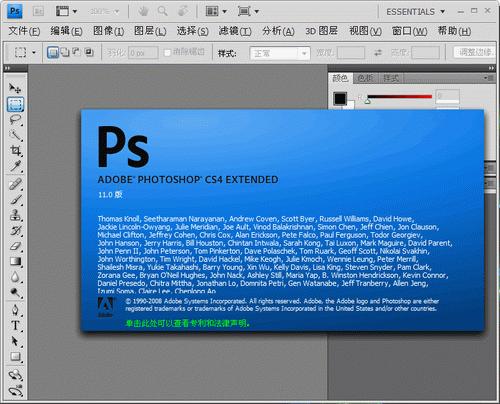This screenshot has width=500, height=404.
Task: Open the tool preset picker arrow
Action: tap(34, 52)
